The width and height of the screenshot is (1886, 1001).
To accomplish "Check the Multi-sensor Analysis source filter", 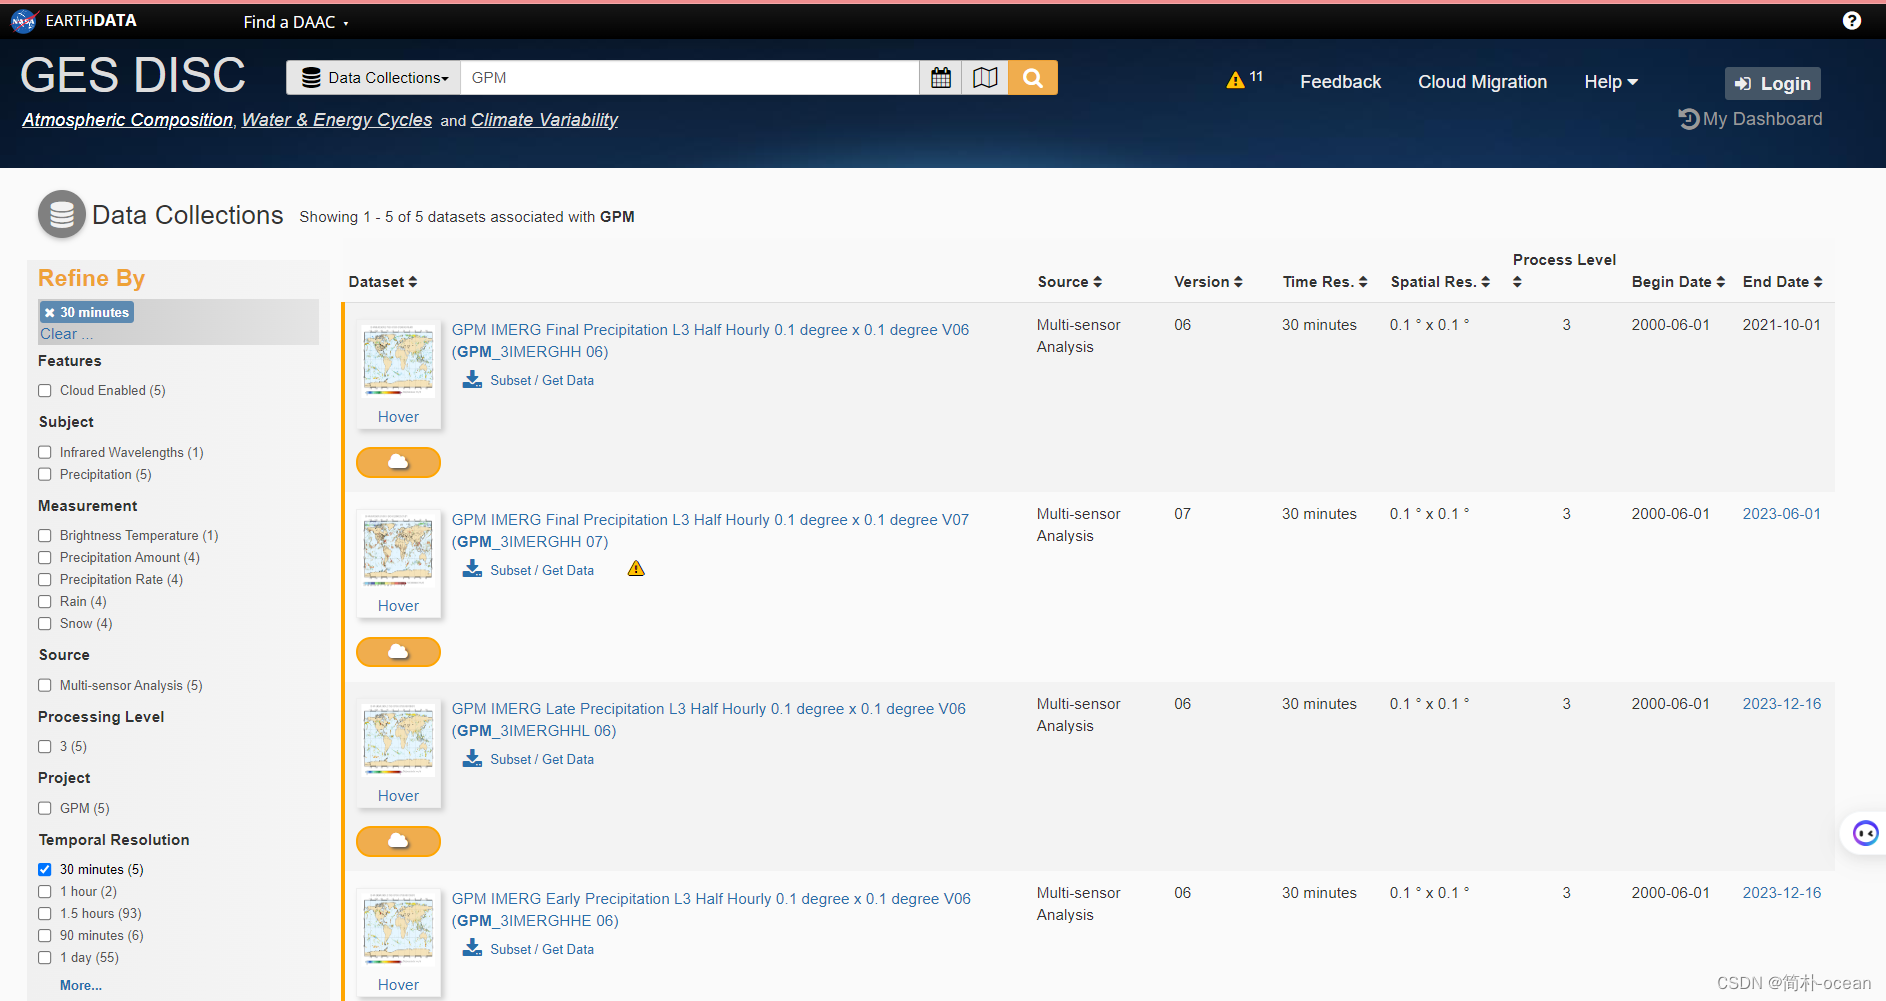I will (x=45, y=685).
